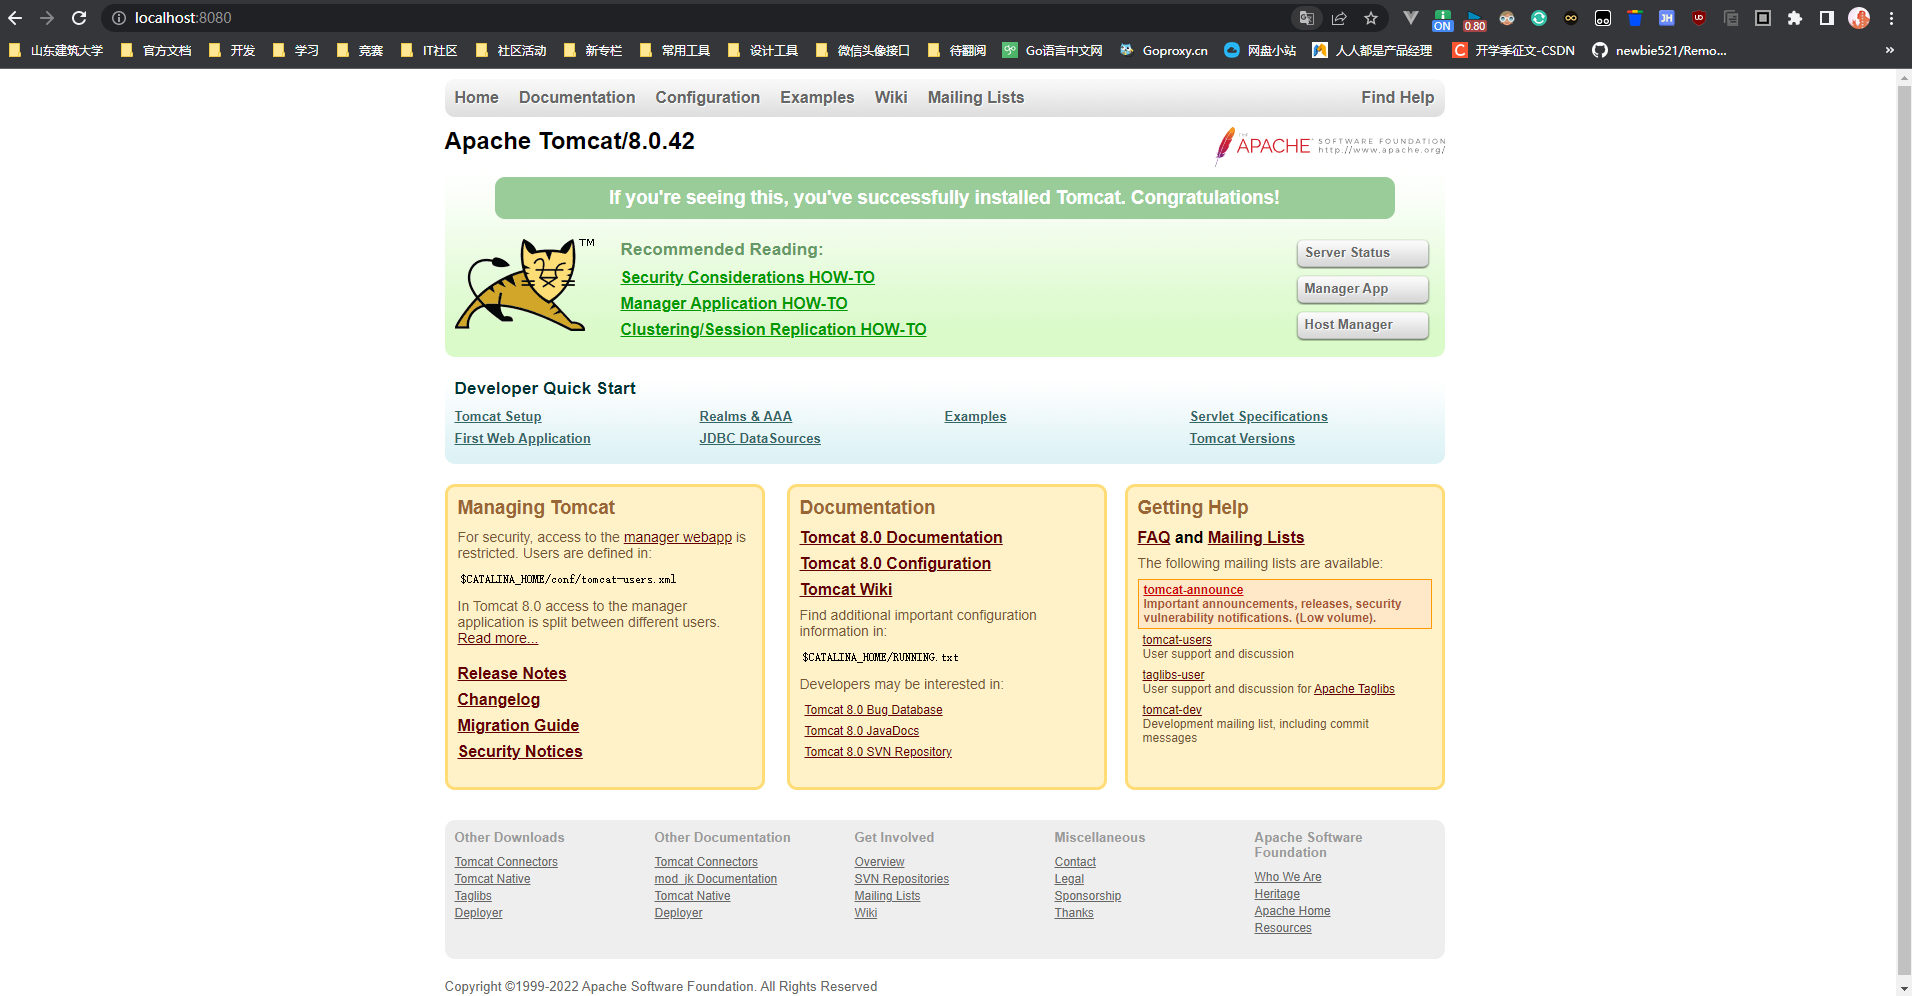Click the Tomcat cat mascot image
This screenshot has width=1912, height=996.
coord(524,285)
